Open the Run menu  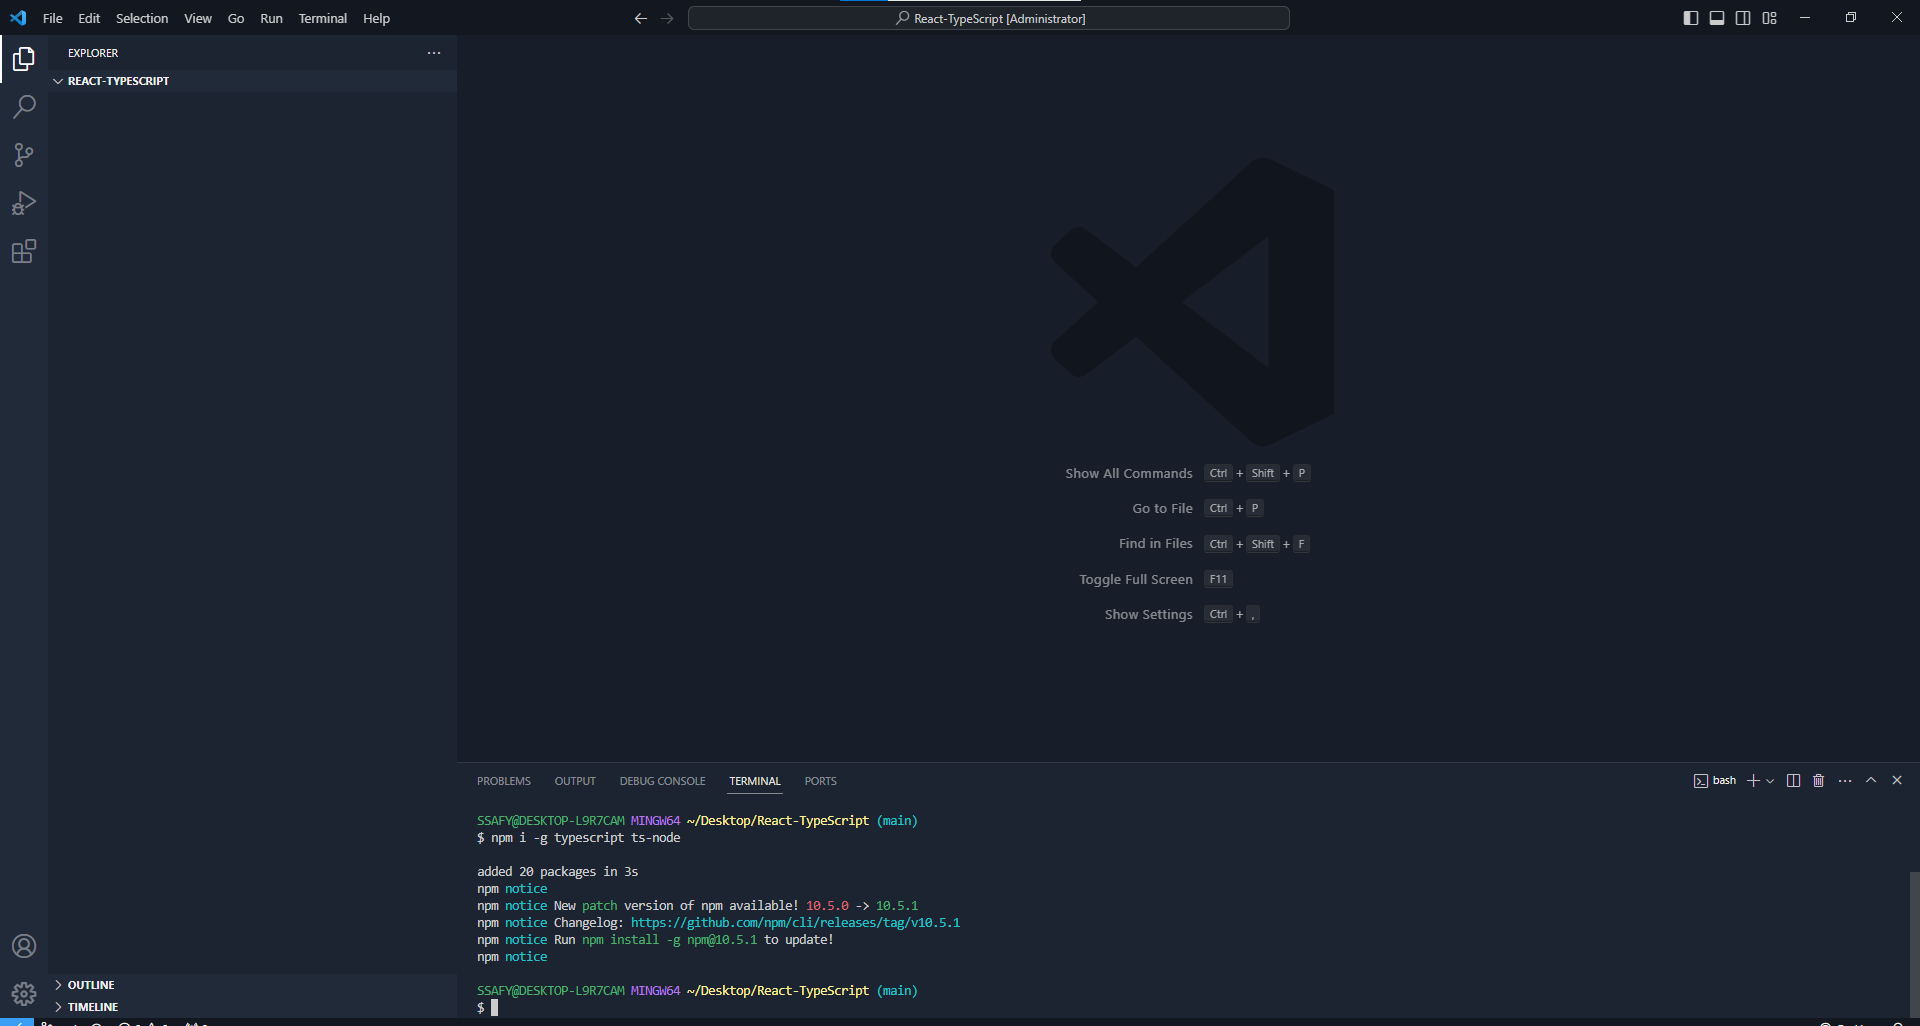(271, 18)
